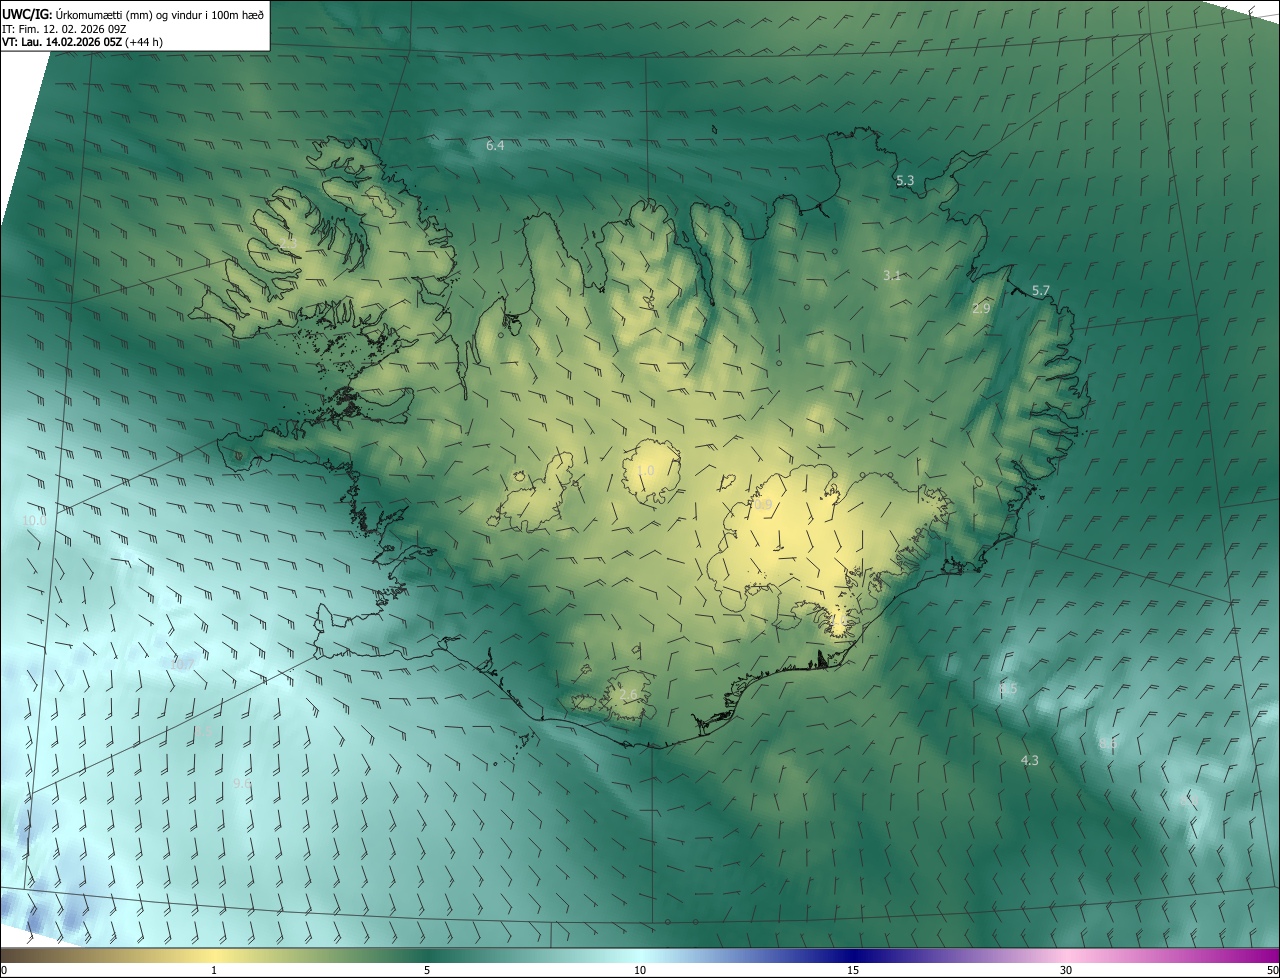Click the 10.7 value label on the map
Image resolution: width=1280 pixels, height=978 pixels.
pos(183,664)
